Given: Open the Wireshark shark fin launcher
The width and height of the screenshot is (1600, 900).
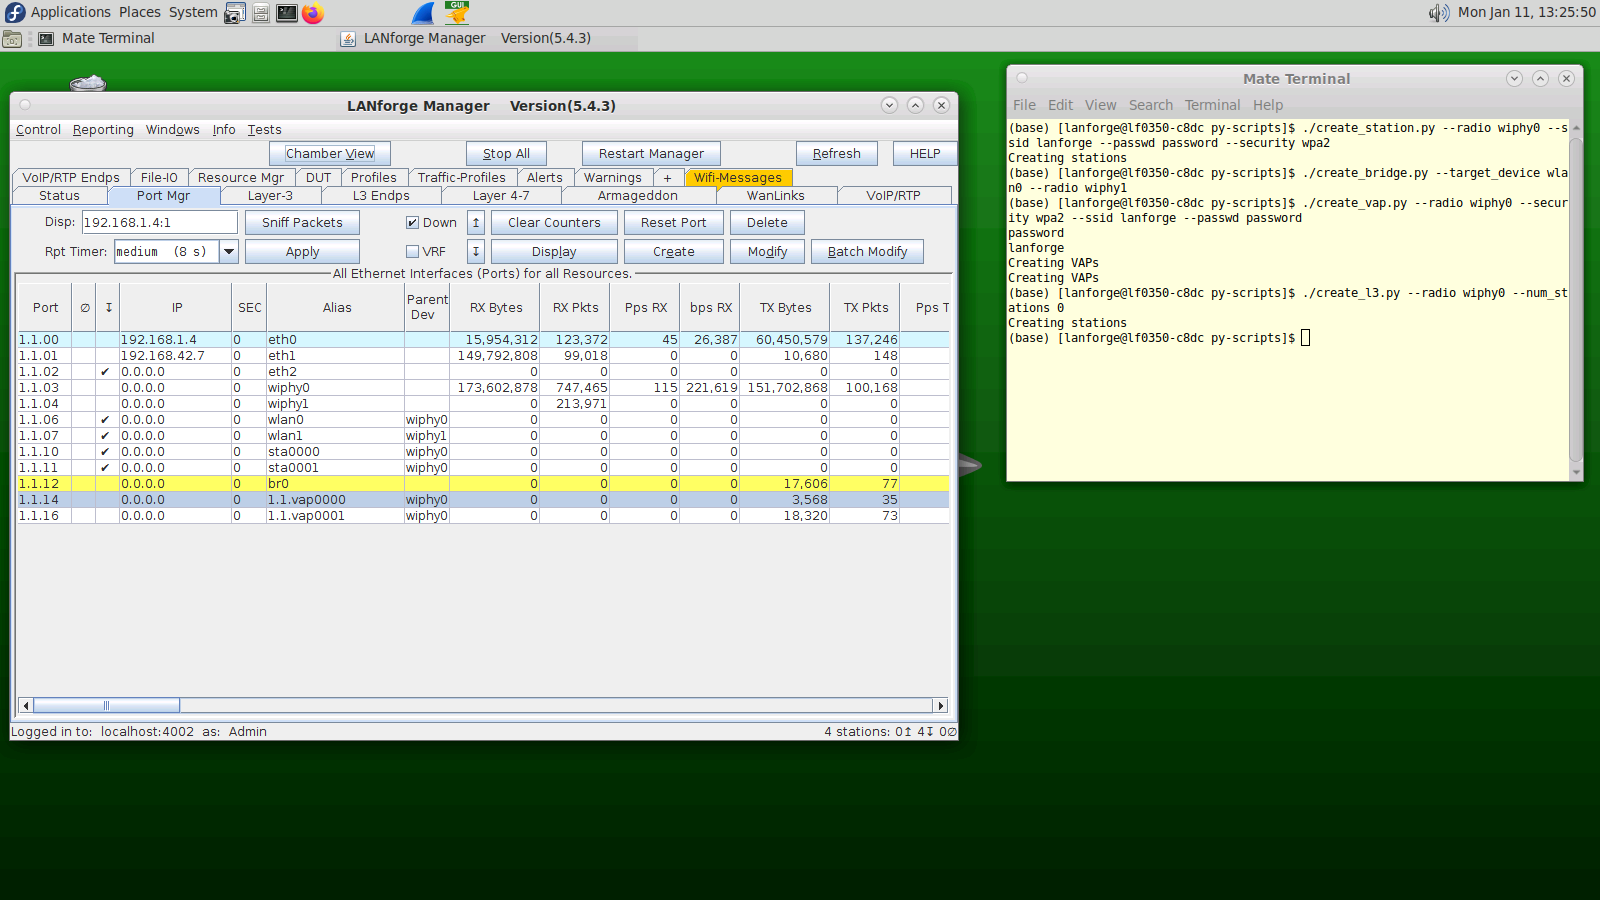Looking at the screenshot, I should (424, 13).
